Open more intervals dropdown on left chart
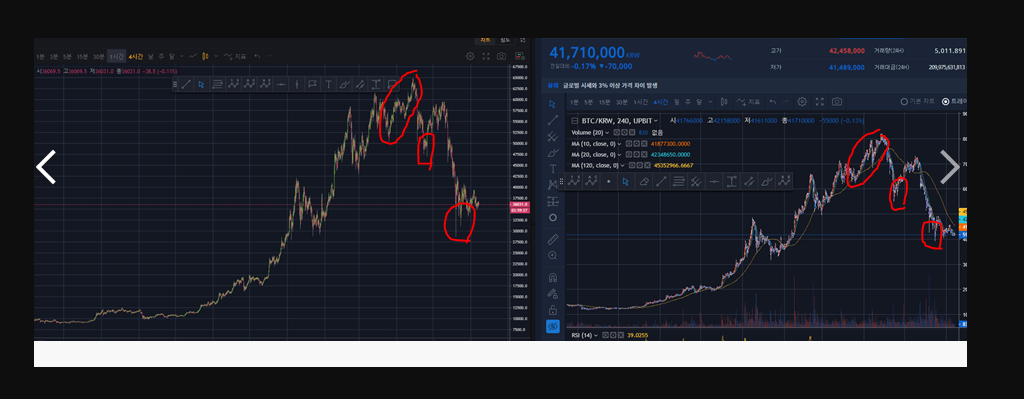 (x=182, y=56)
